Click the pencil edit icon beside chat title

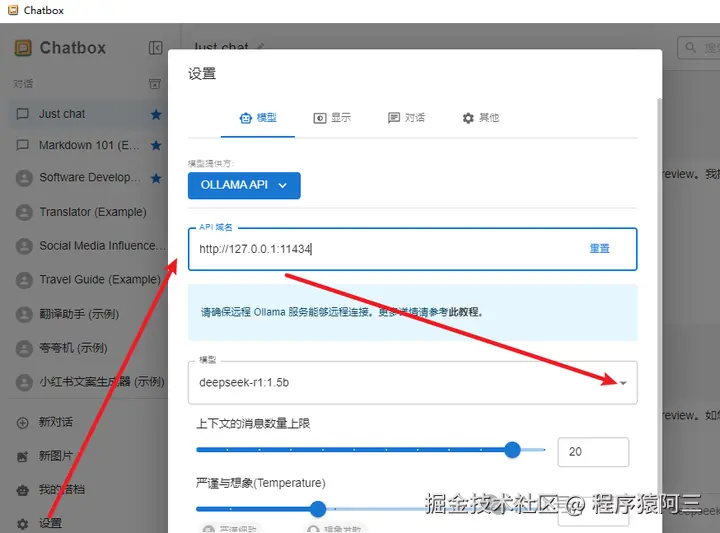click(260, 47)
